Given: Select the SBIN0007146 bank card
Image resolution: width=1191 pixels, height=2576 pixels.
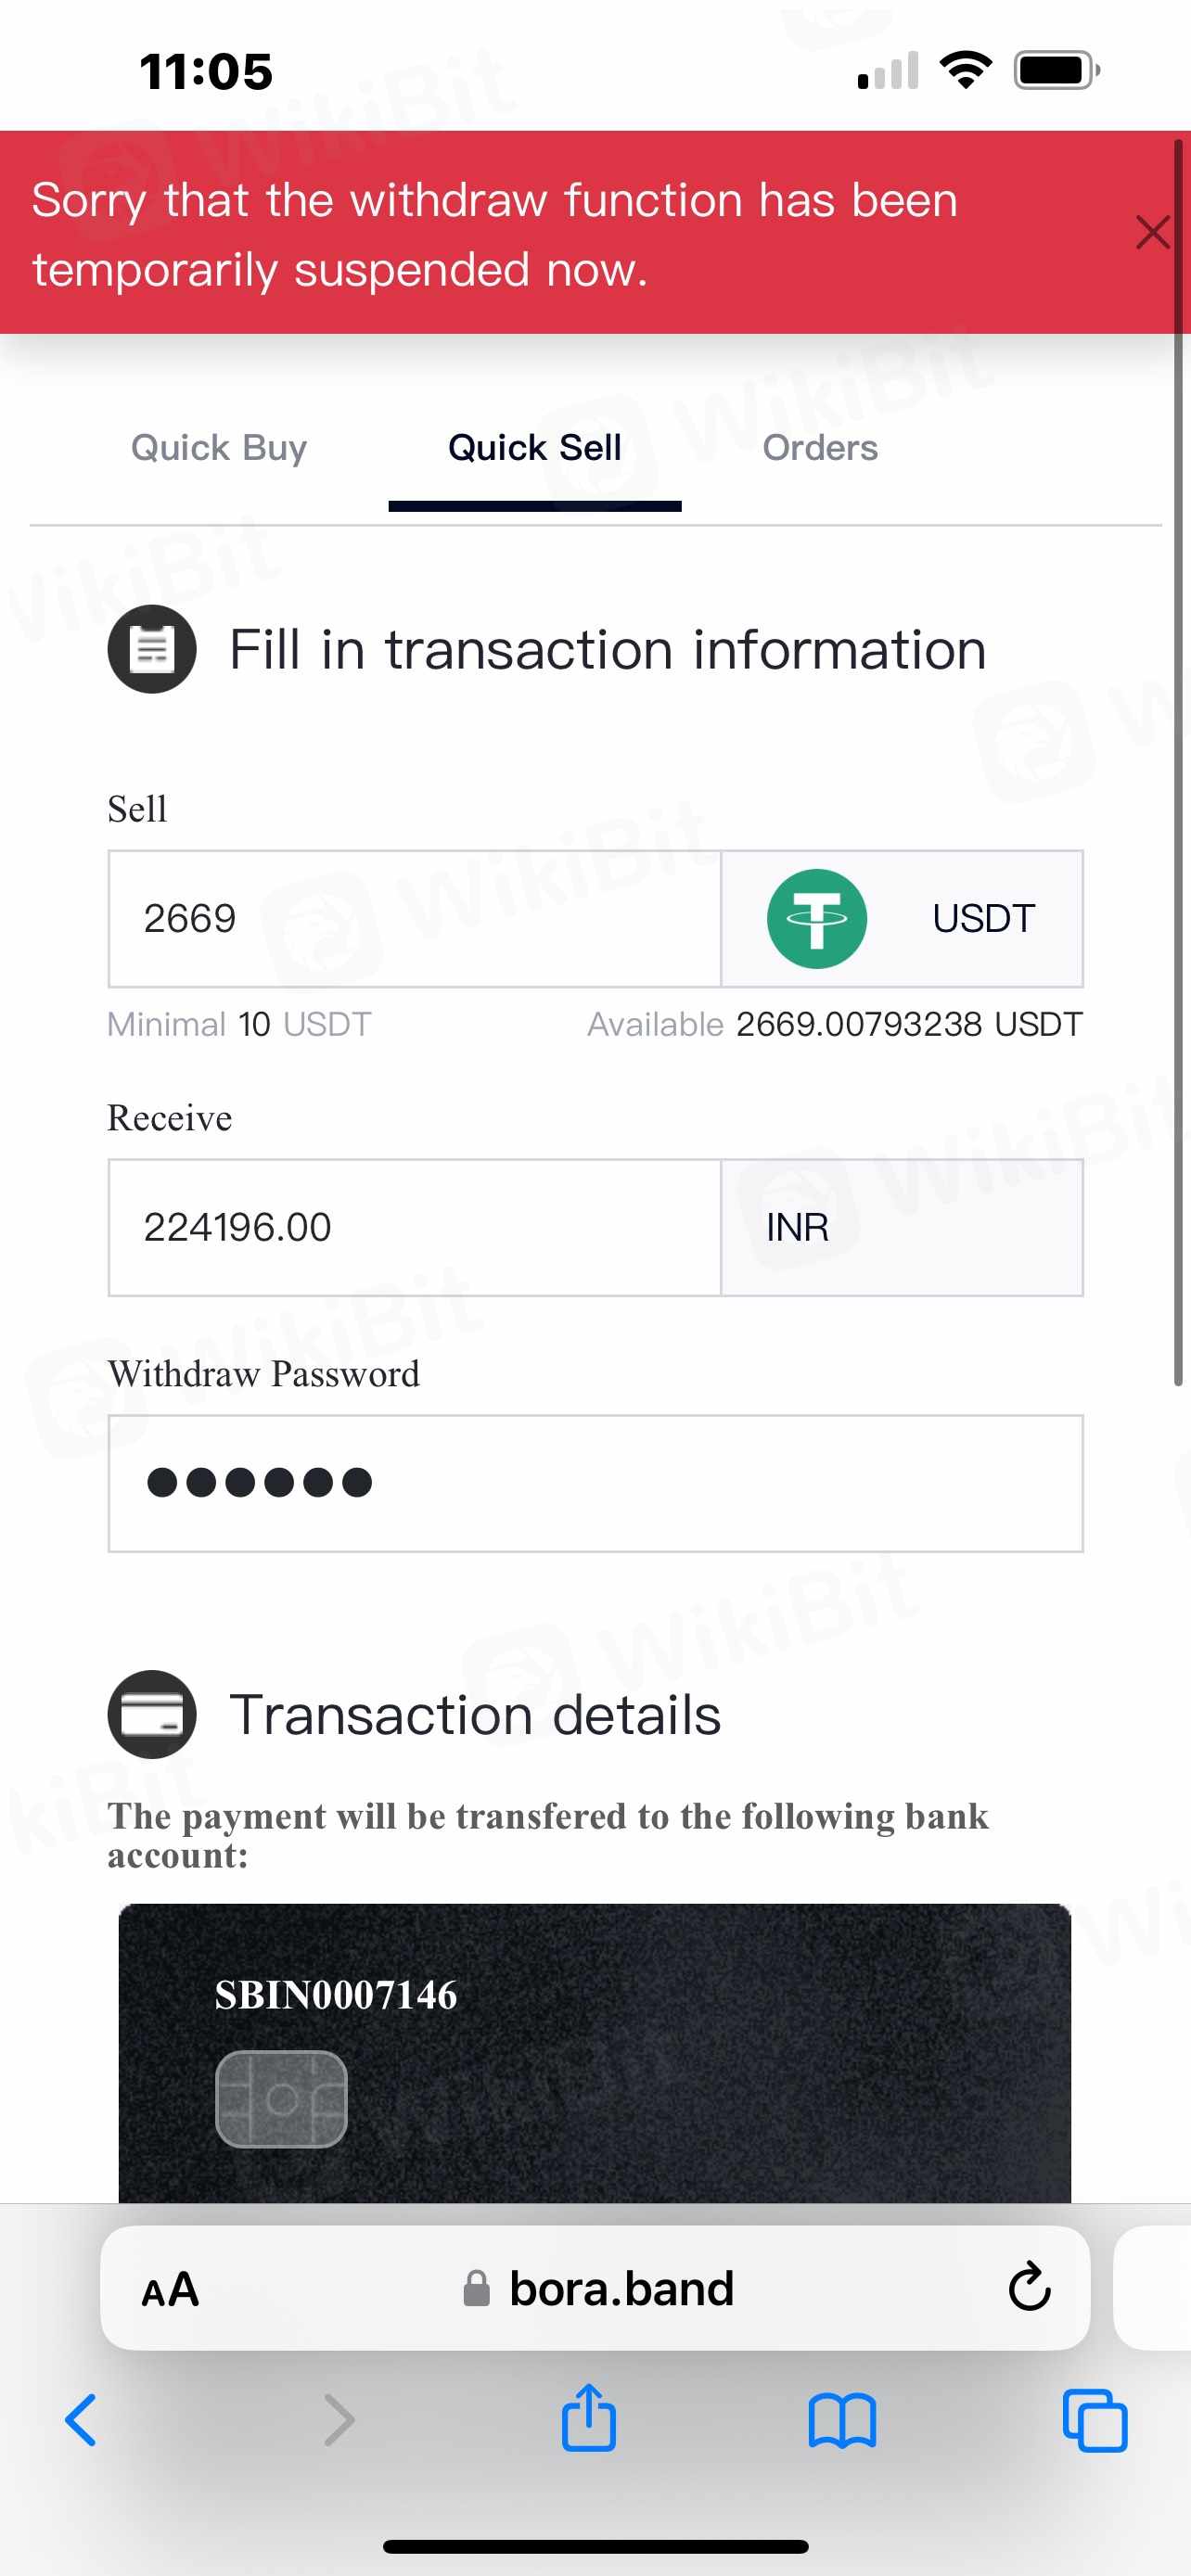Looking at the screenshot, I should point(594,2052).
